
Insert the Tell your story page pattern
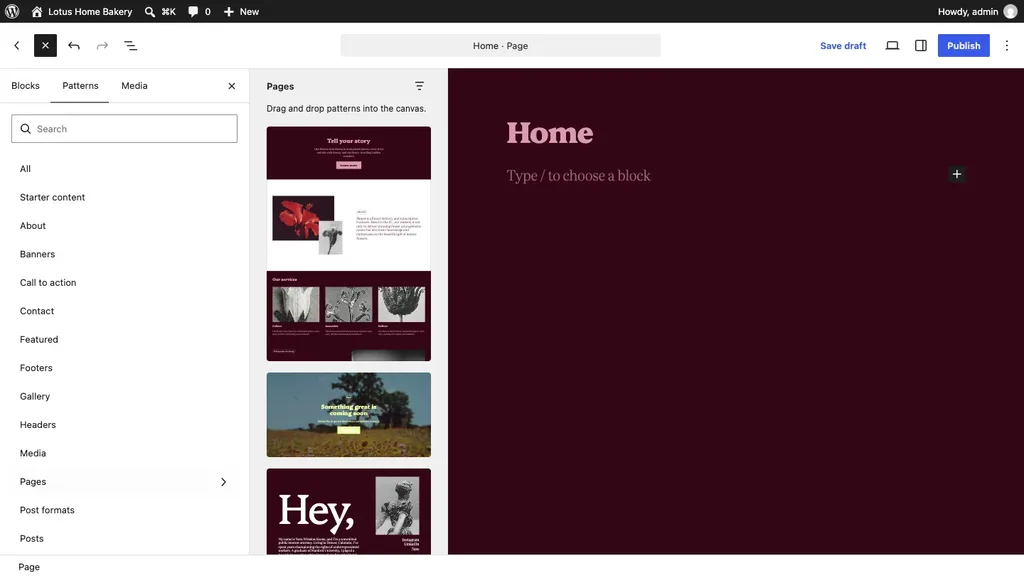[348, 244]
